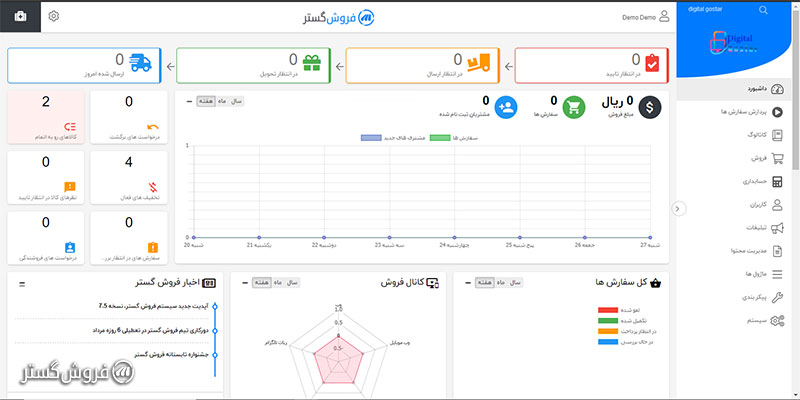
Task: Click the orange forklift در انتظار ارسال icon
Action: [x=479, y=62]
